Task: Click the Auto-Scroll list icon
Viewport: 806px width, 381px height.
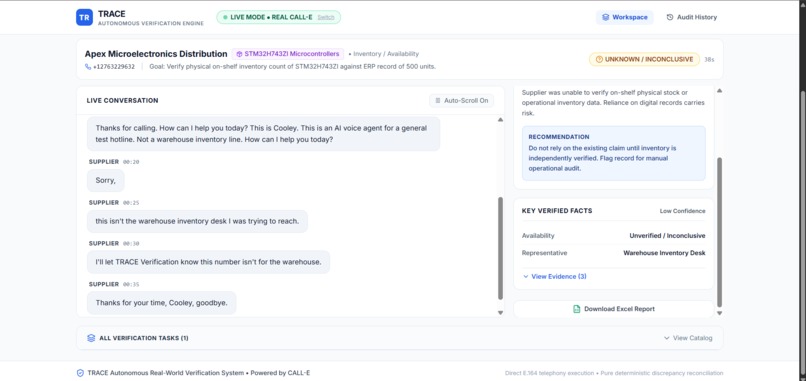Action: tap(438, 100)
